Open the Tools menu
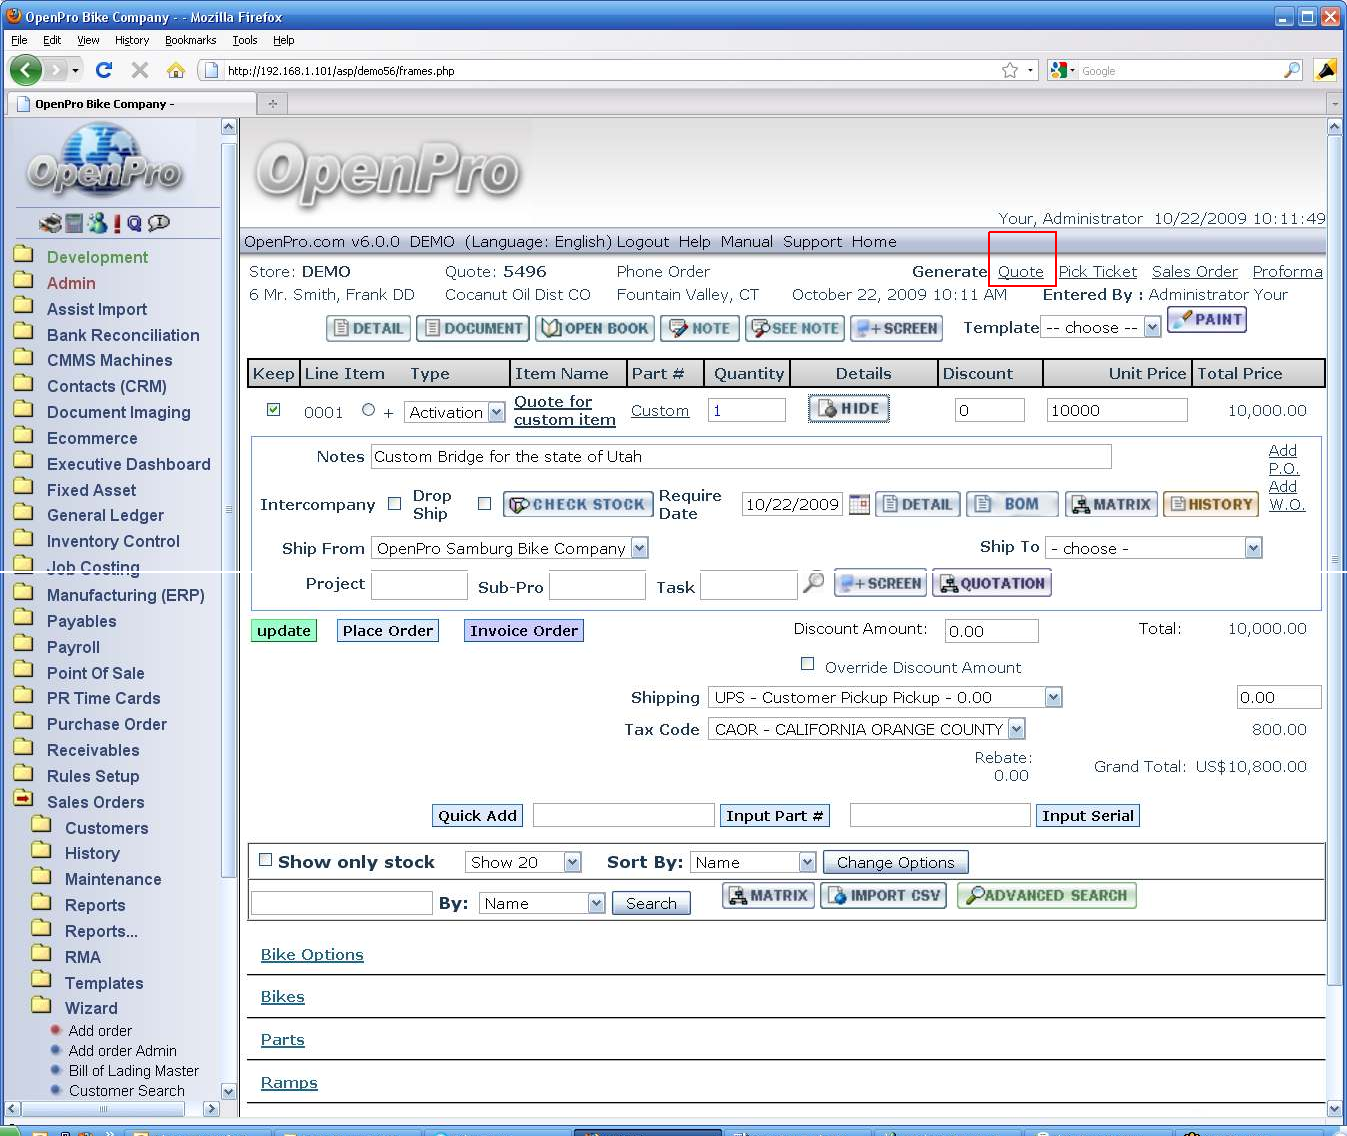This screenshot has height=1136, width=1347. (244, 40)
